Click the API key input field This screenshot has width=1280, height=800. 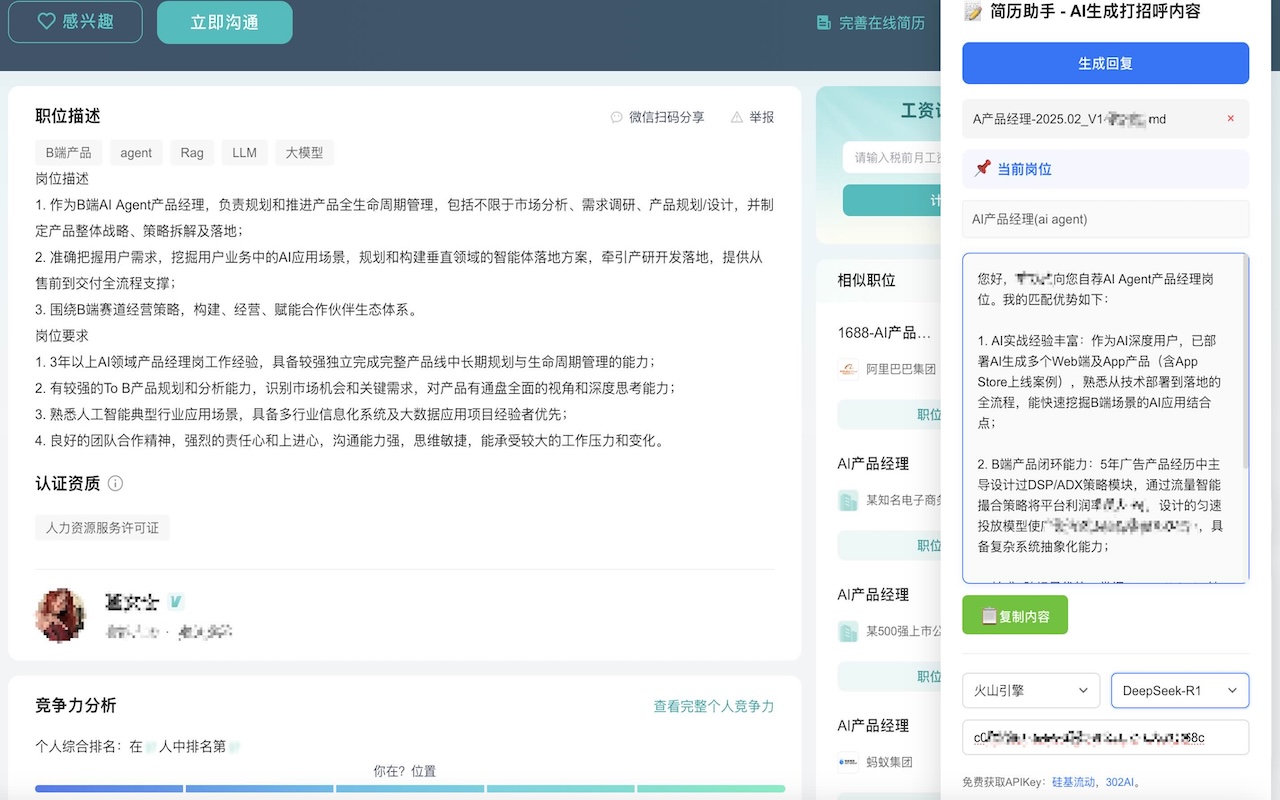1105,737
